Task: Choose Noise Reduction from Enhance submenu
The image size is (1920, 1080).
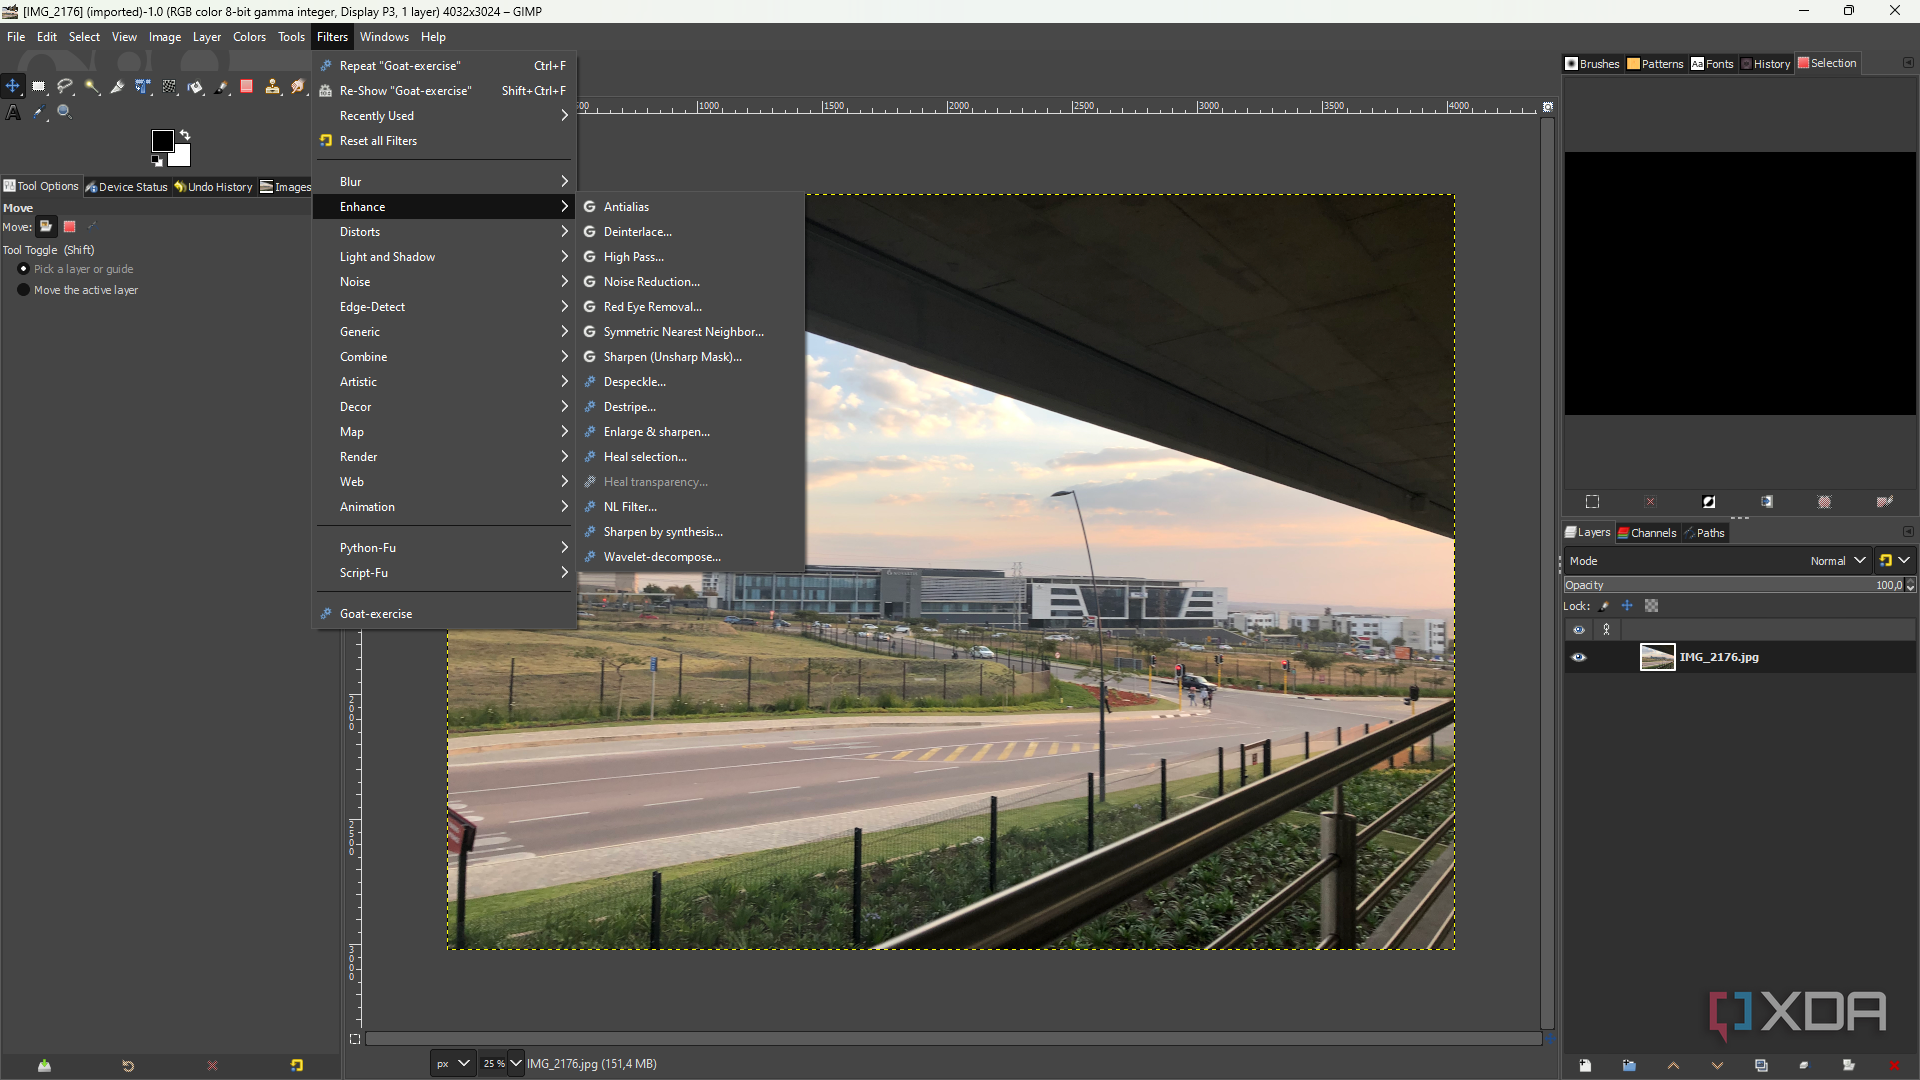Action: 691,282
